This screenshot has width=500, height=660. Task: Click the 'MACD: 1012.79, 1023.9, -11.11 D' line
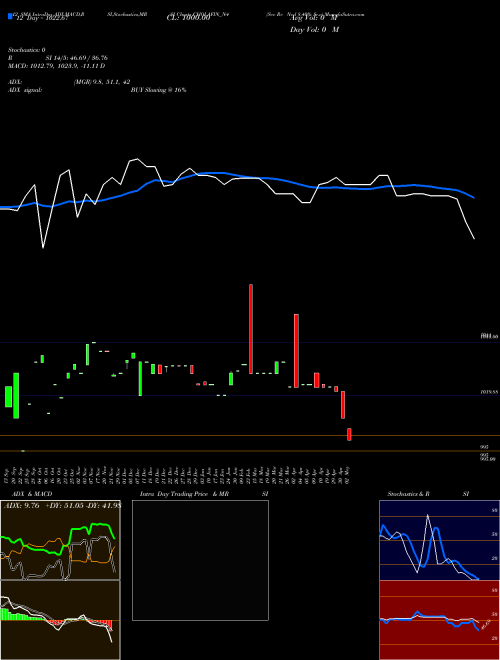56,66
